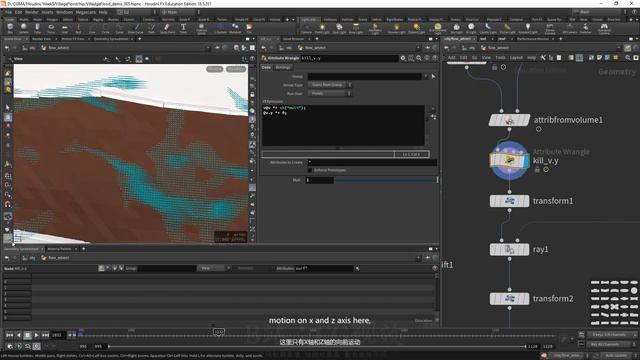
Task: Open the scene view path dropdown
Action: pos(208,48)
